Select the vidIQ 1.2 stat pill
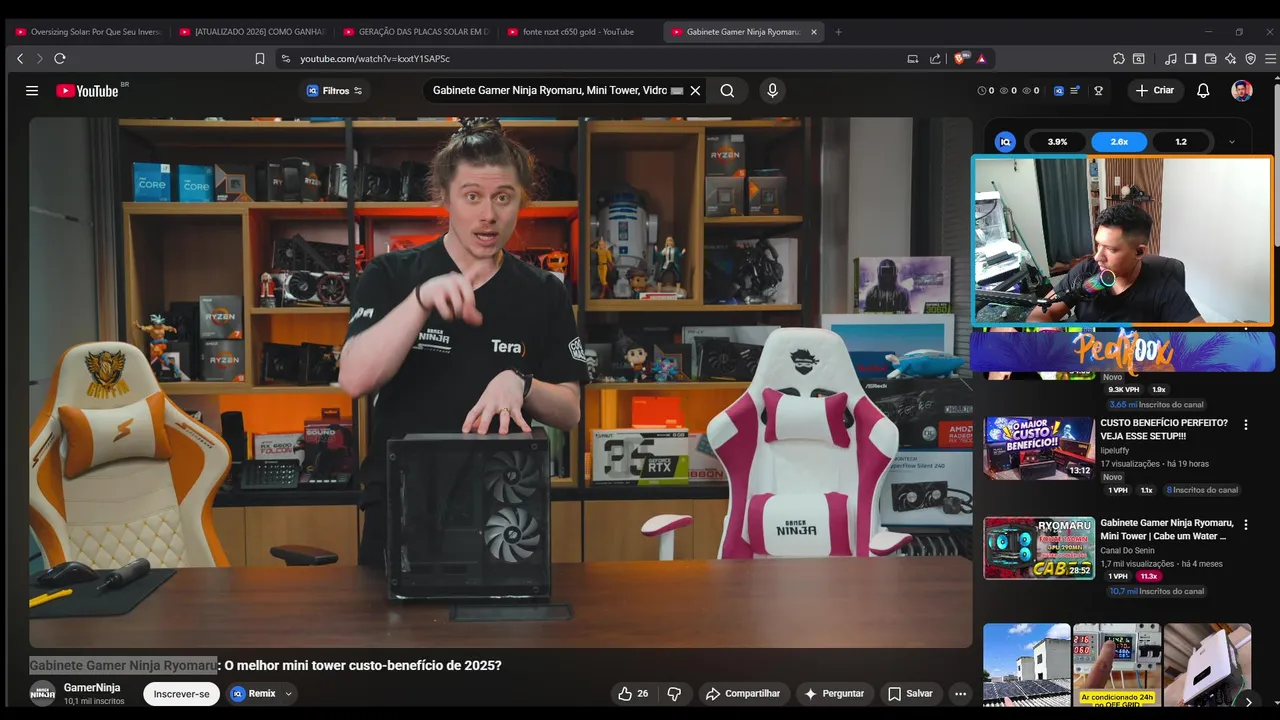 (1181, 142)
